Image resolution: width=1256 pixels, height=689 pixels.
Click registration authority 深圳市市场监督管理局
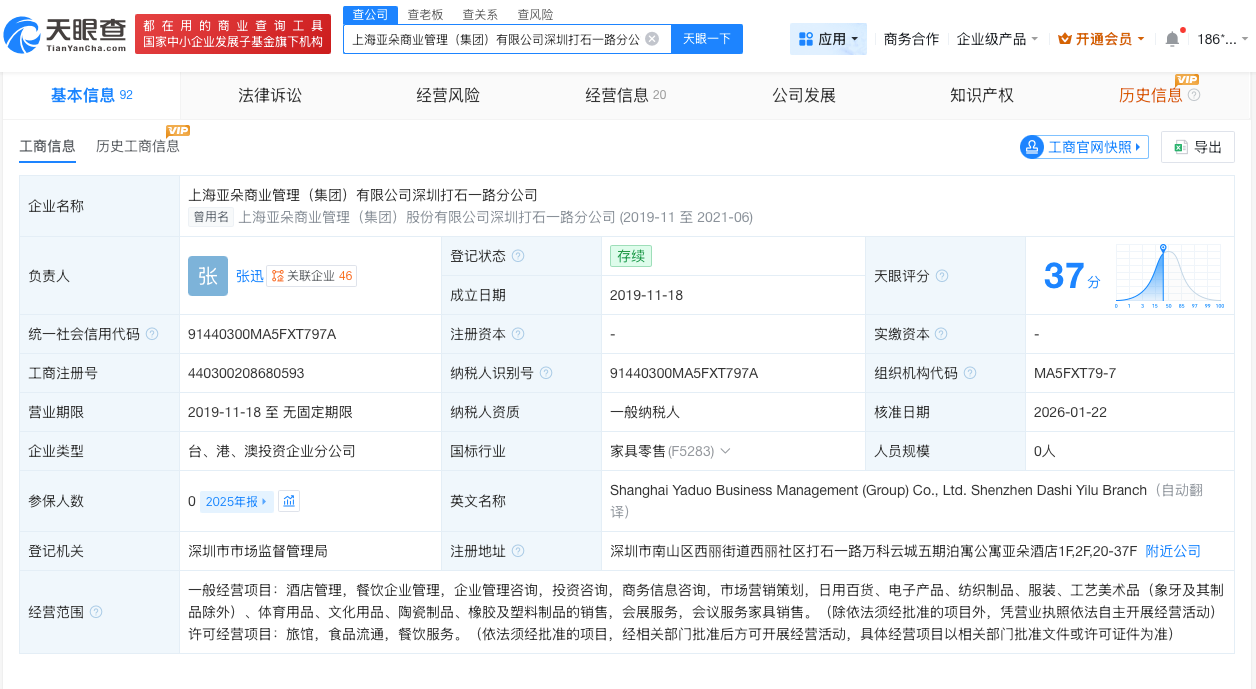point(258,551)
